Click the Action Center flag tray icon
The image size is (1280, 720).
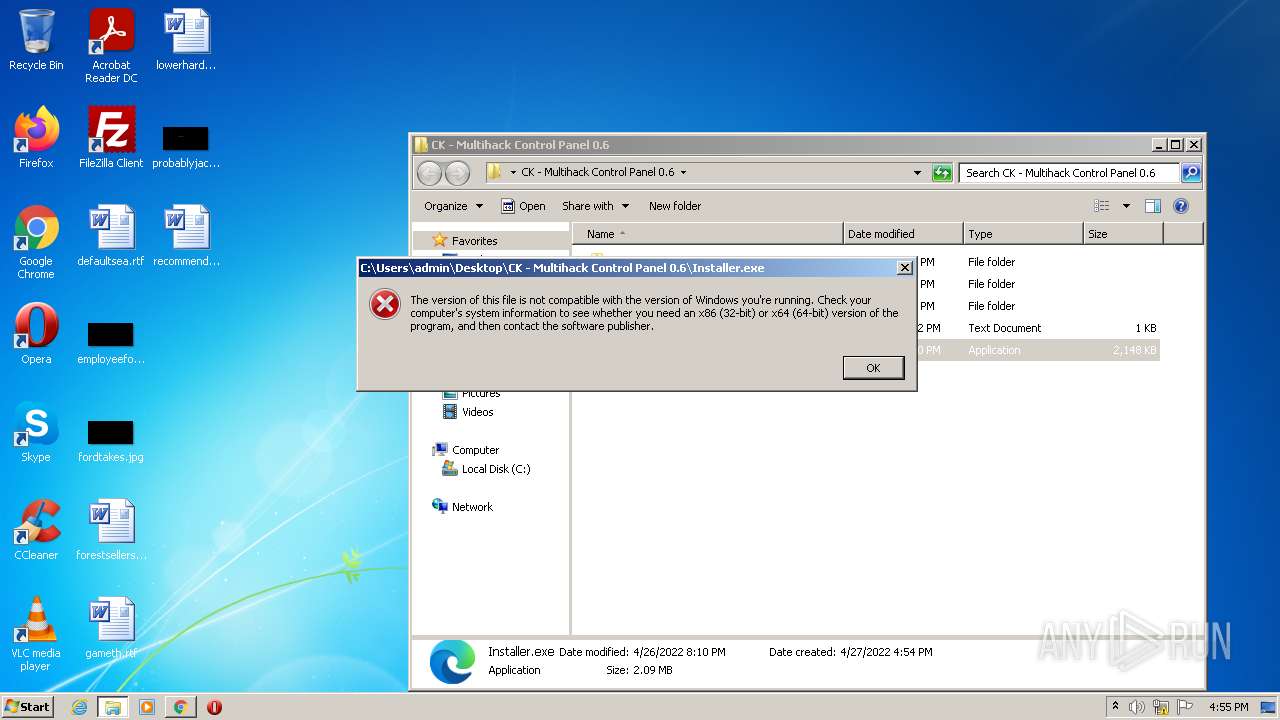pyautogui.click(x=1185, y=707)
